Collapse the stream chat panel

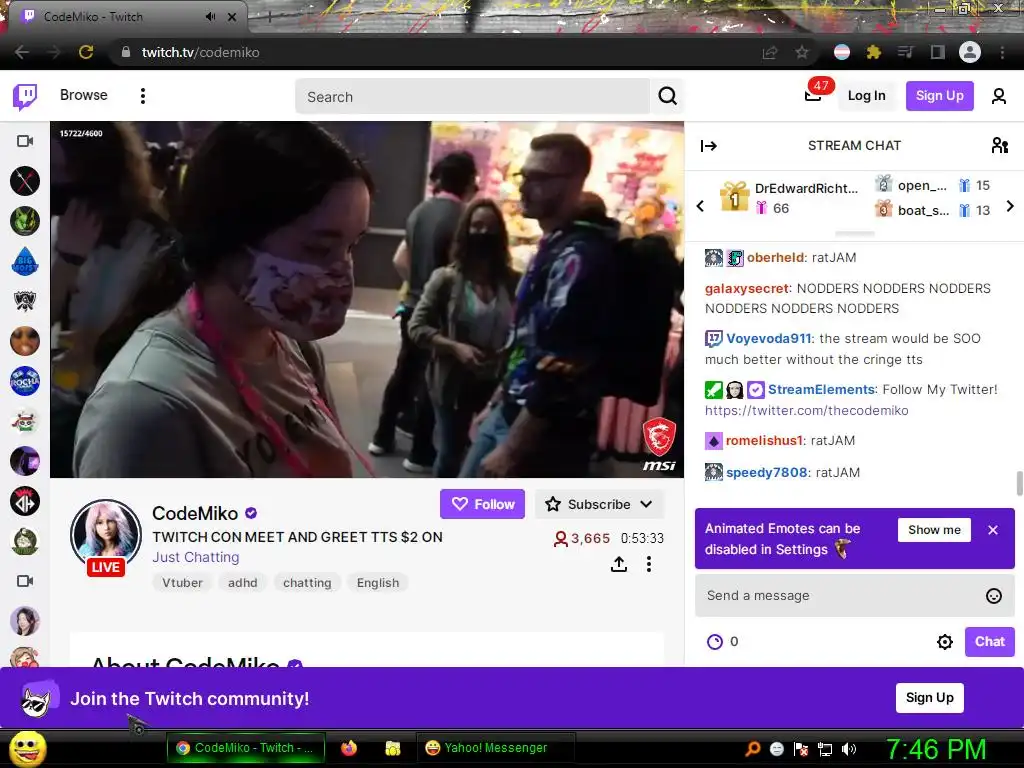[709, 146]
